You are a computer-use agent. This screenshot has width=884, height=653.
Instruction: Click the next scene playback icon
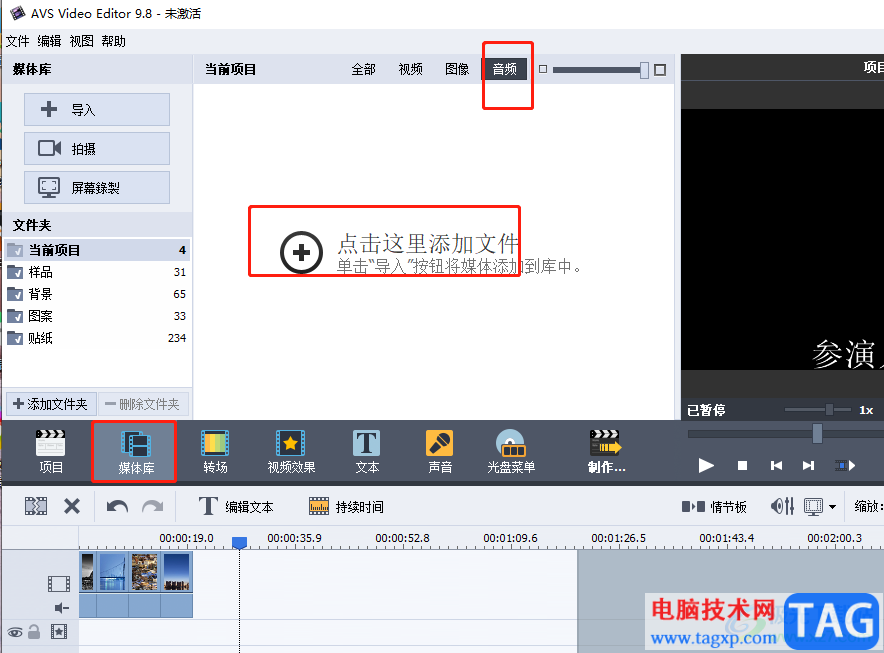click(845, 465)
